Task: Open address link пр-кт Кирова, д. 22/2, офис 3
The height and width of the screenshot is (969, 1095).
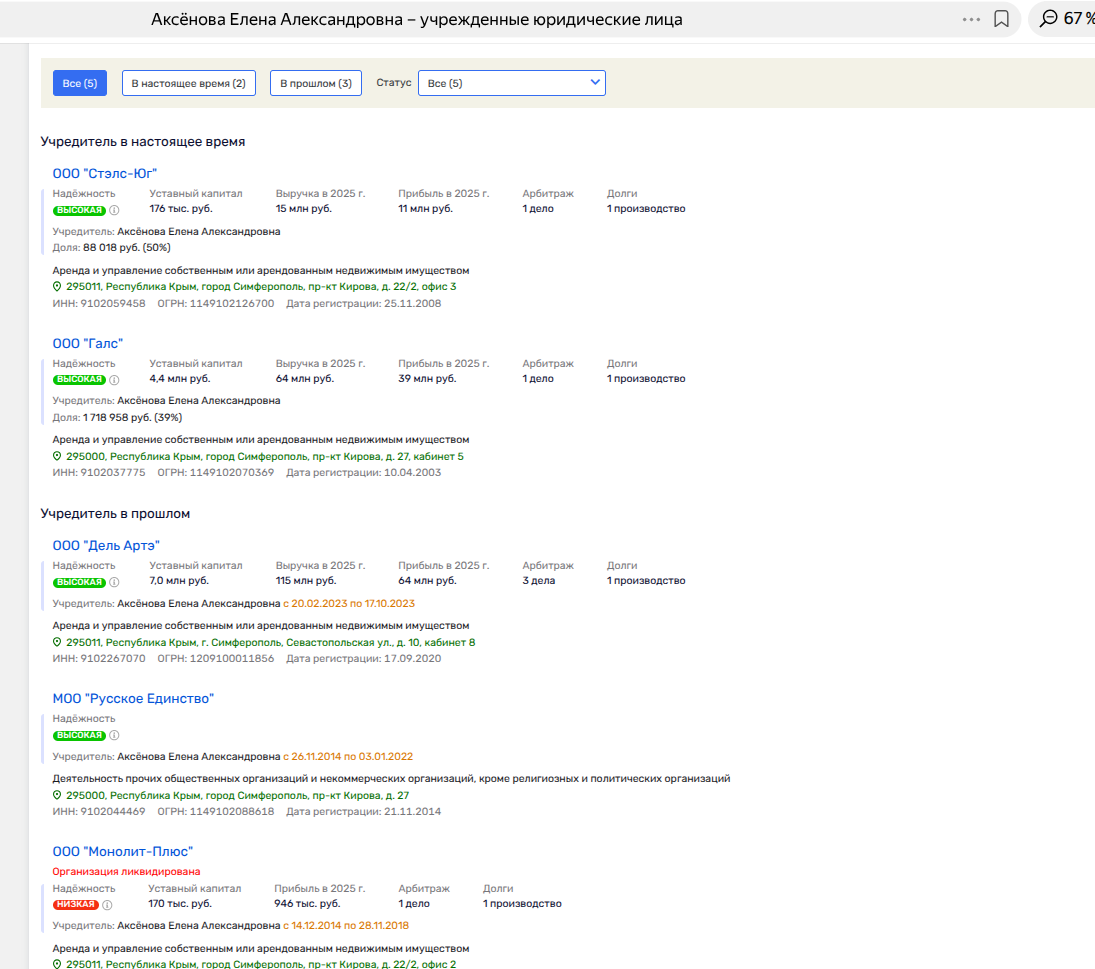Action: click(x=261, y=286)
